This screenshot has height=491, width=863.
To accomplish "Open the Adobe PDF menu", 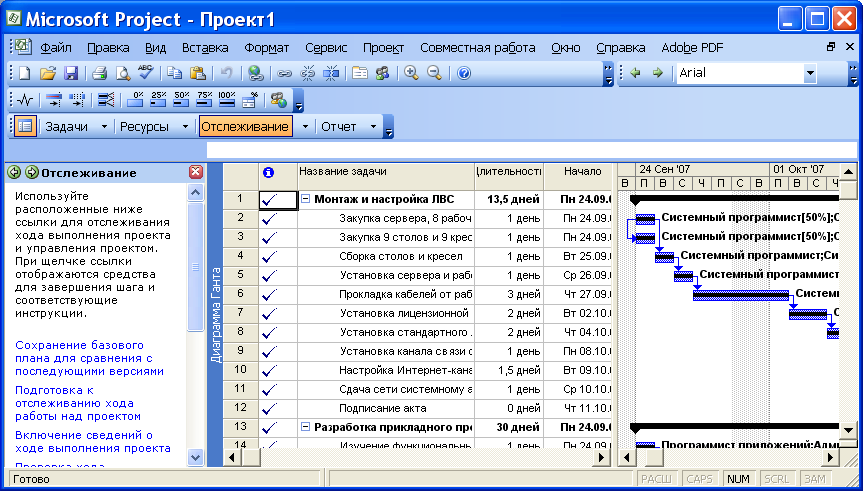I will (692, 48).
